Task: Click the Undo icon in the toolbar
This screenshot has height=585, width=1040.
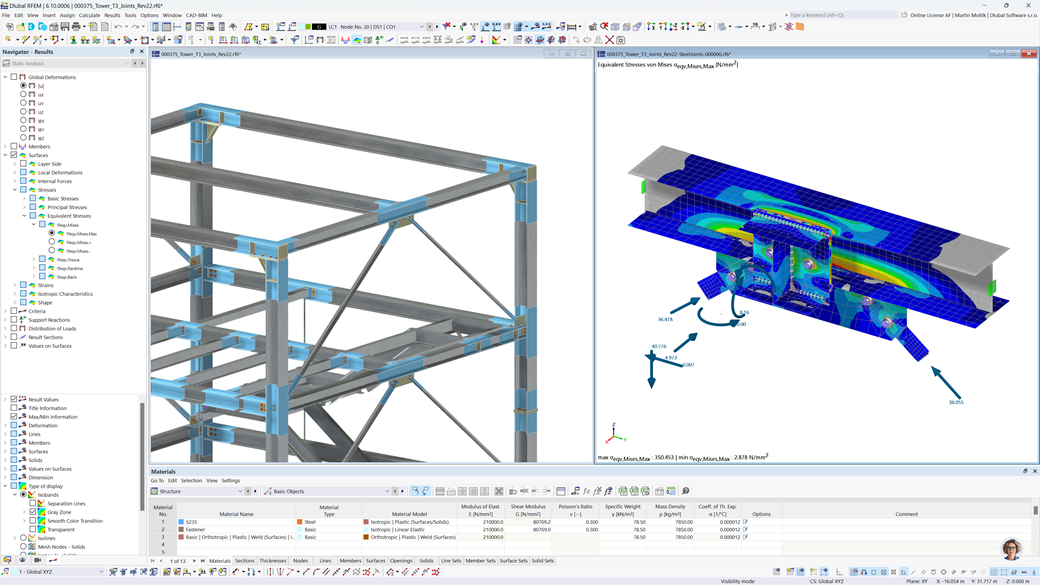Action: click(118, 30)
